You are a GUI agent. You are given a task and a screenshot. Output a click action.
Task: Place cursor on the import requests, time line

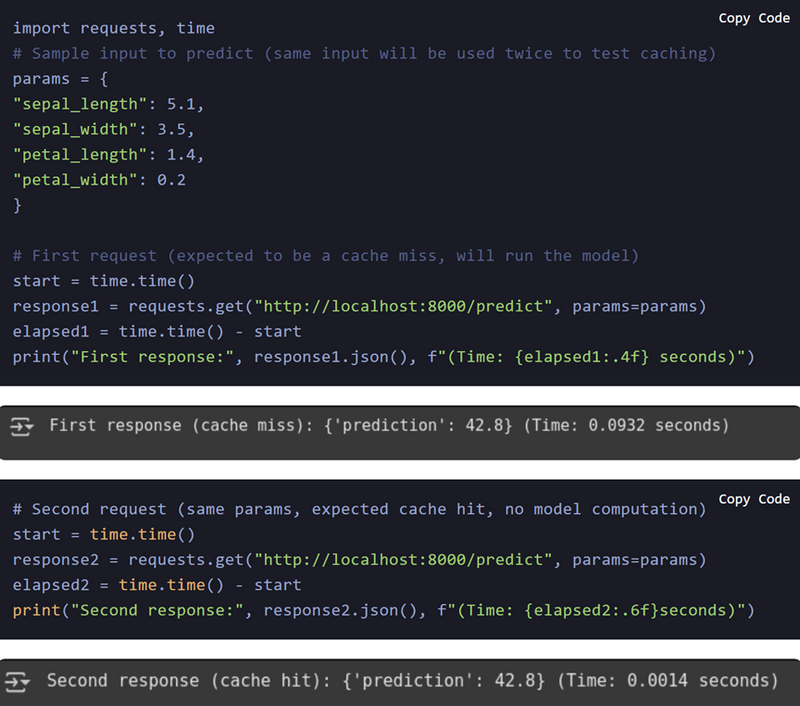[114, 28]
